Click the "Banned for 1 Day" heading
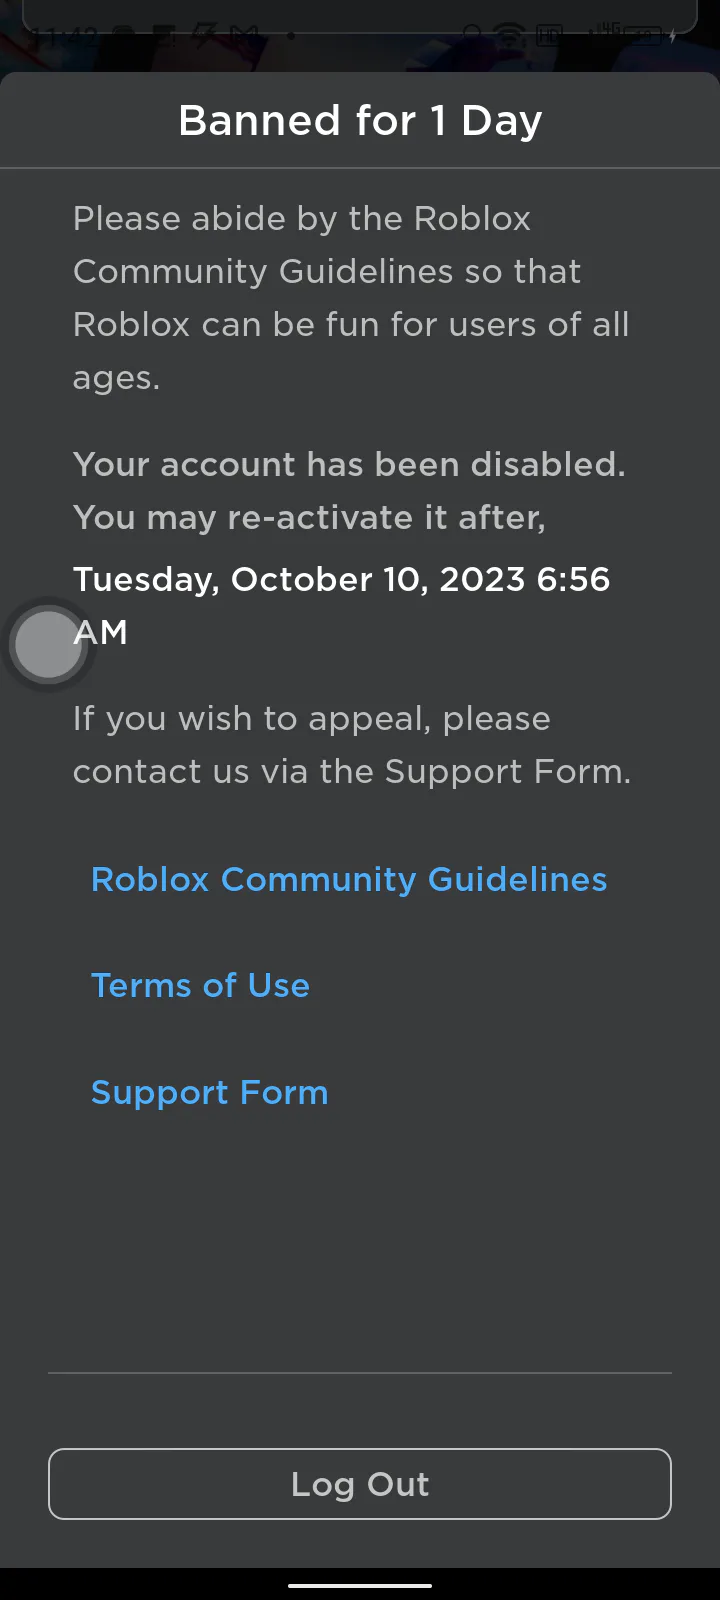 (x=360, y=121)
